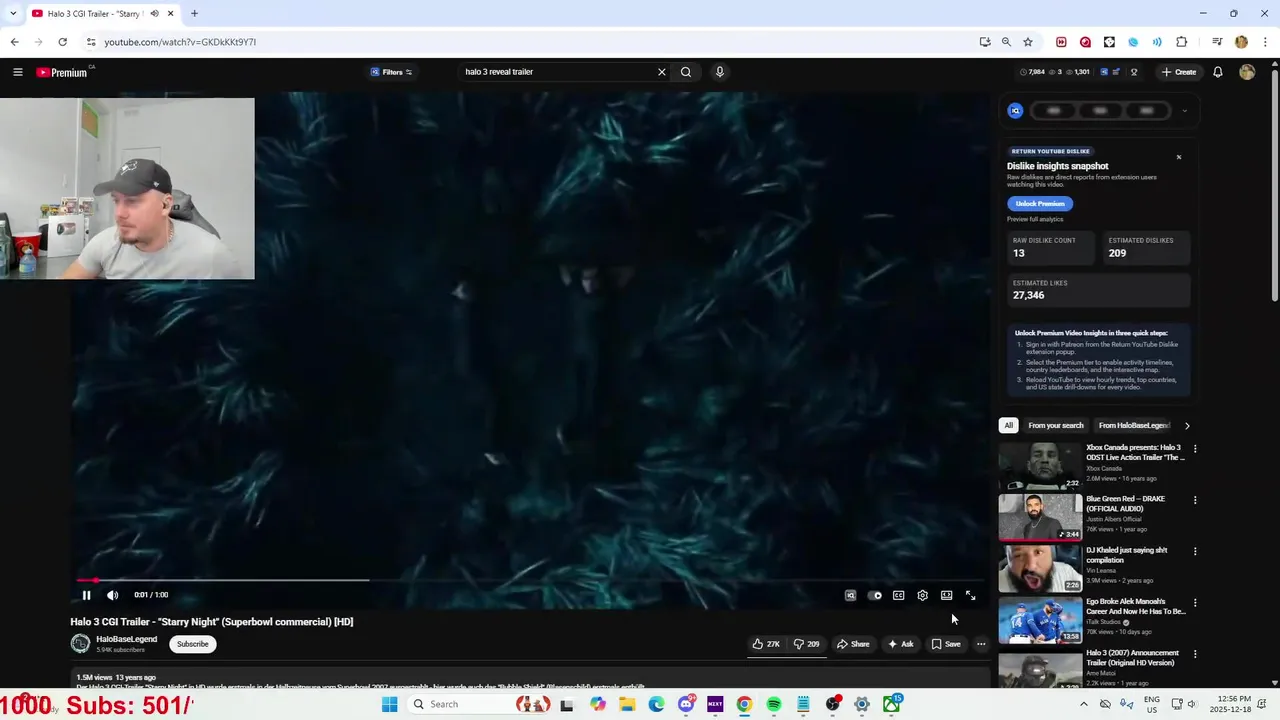The height and width of the screenshot is (720, 1280).
Task: Select 'From HaloBaseLegend' chip
Action: click(x=1134, y=425)
